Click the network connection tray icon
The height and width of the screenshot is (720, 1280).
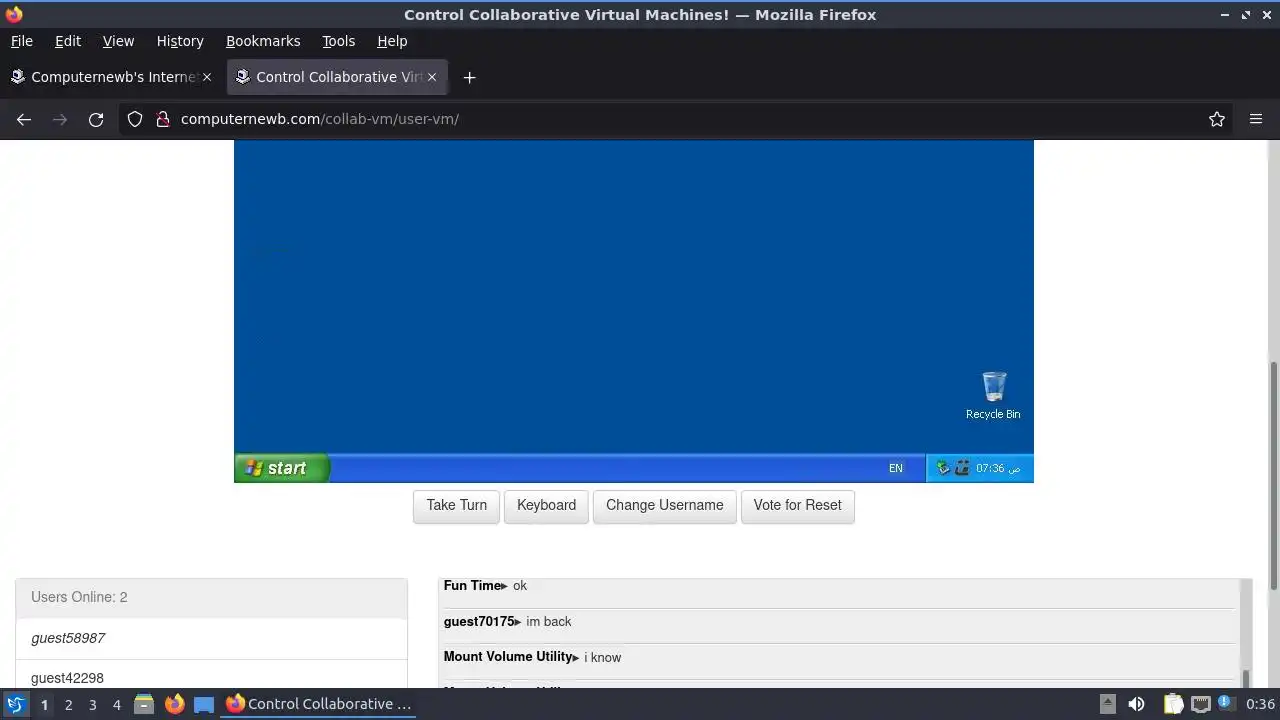tap(1201, 704)
